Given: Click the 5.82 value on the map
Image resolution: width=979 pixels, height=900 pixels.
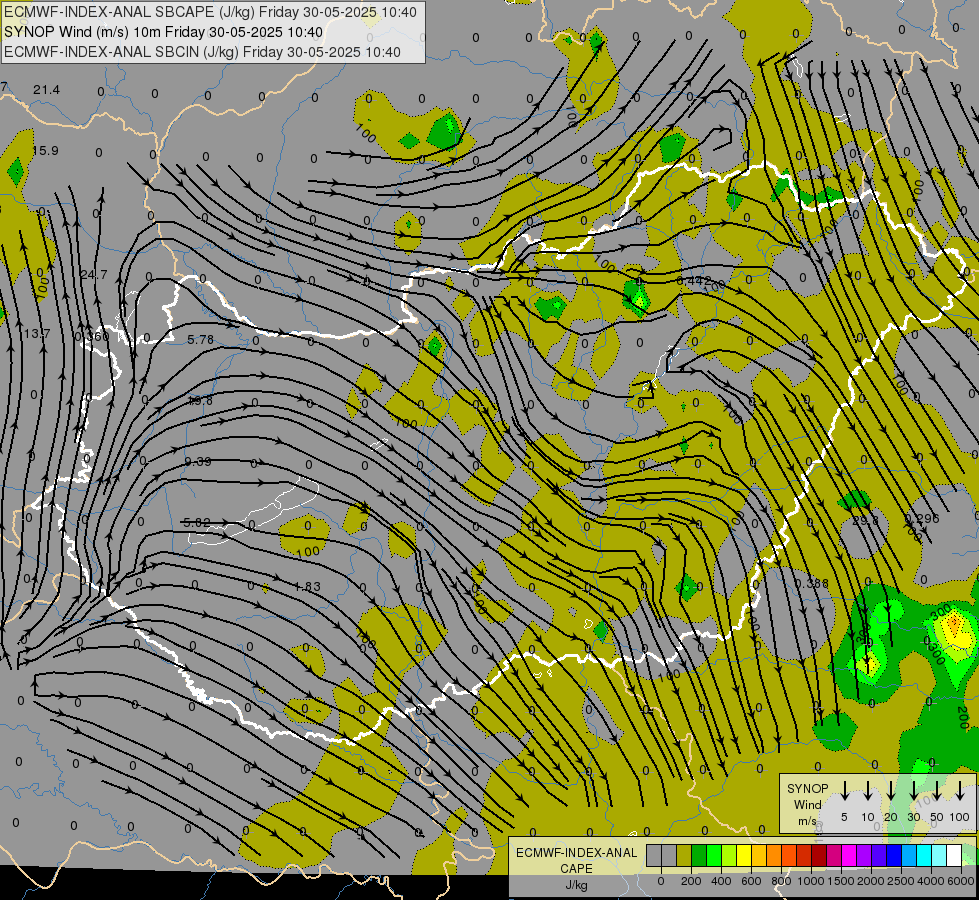Looking at the screenshot, I should 197,522.
